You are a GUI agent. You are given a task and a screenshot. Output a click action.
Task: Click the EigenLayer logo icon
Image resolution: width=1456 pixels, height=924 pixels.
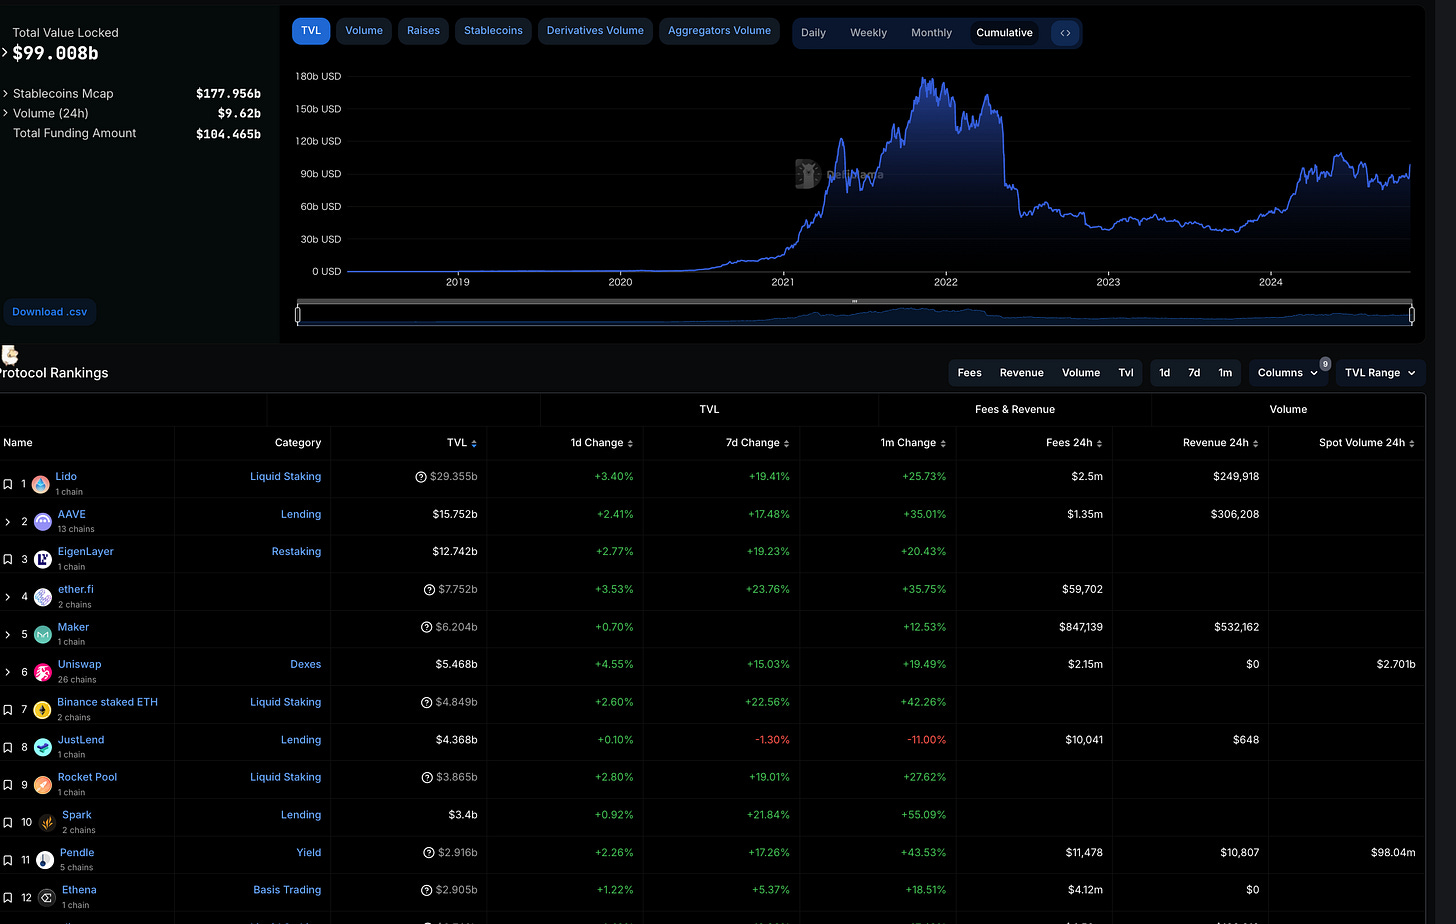43,559
